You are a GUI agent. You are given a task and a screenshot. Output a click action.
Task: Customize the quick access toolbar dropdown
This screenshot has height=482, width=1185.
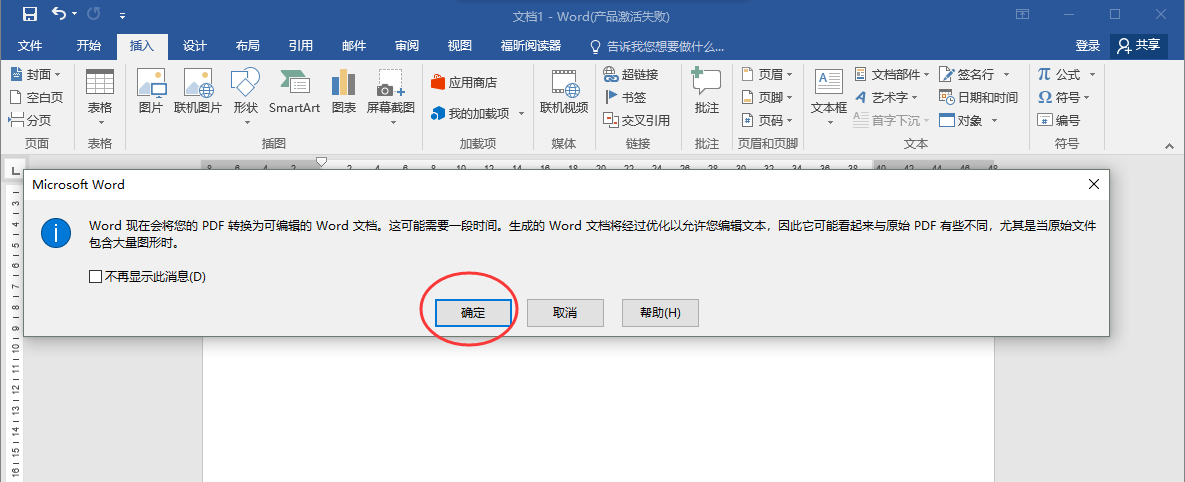coord(122,15)
